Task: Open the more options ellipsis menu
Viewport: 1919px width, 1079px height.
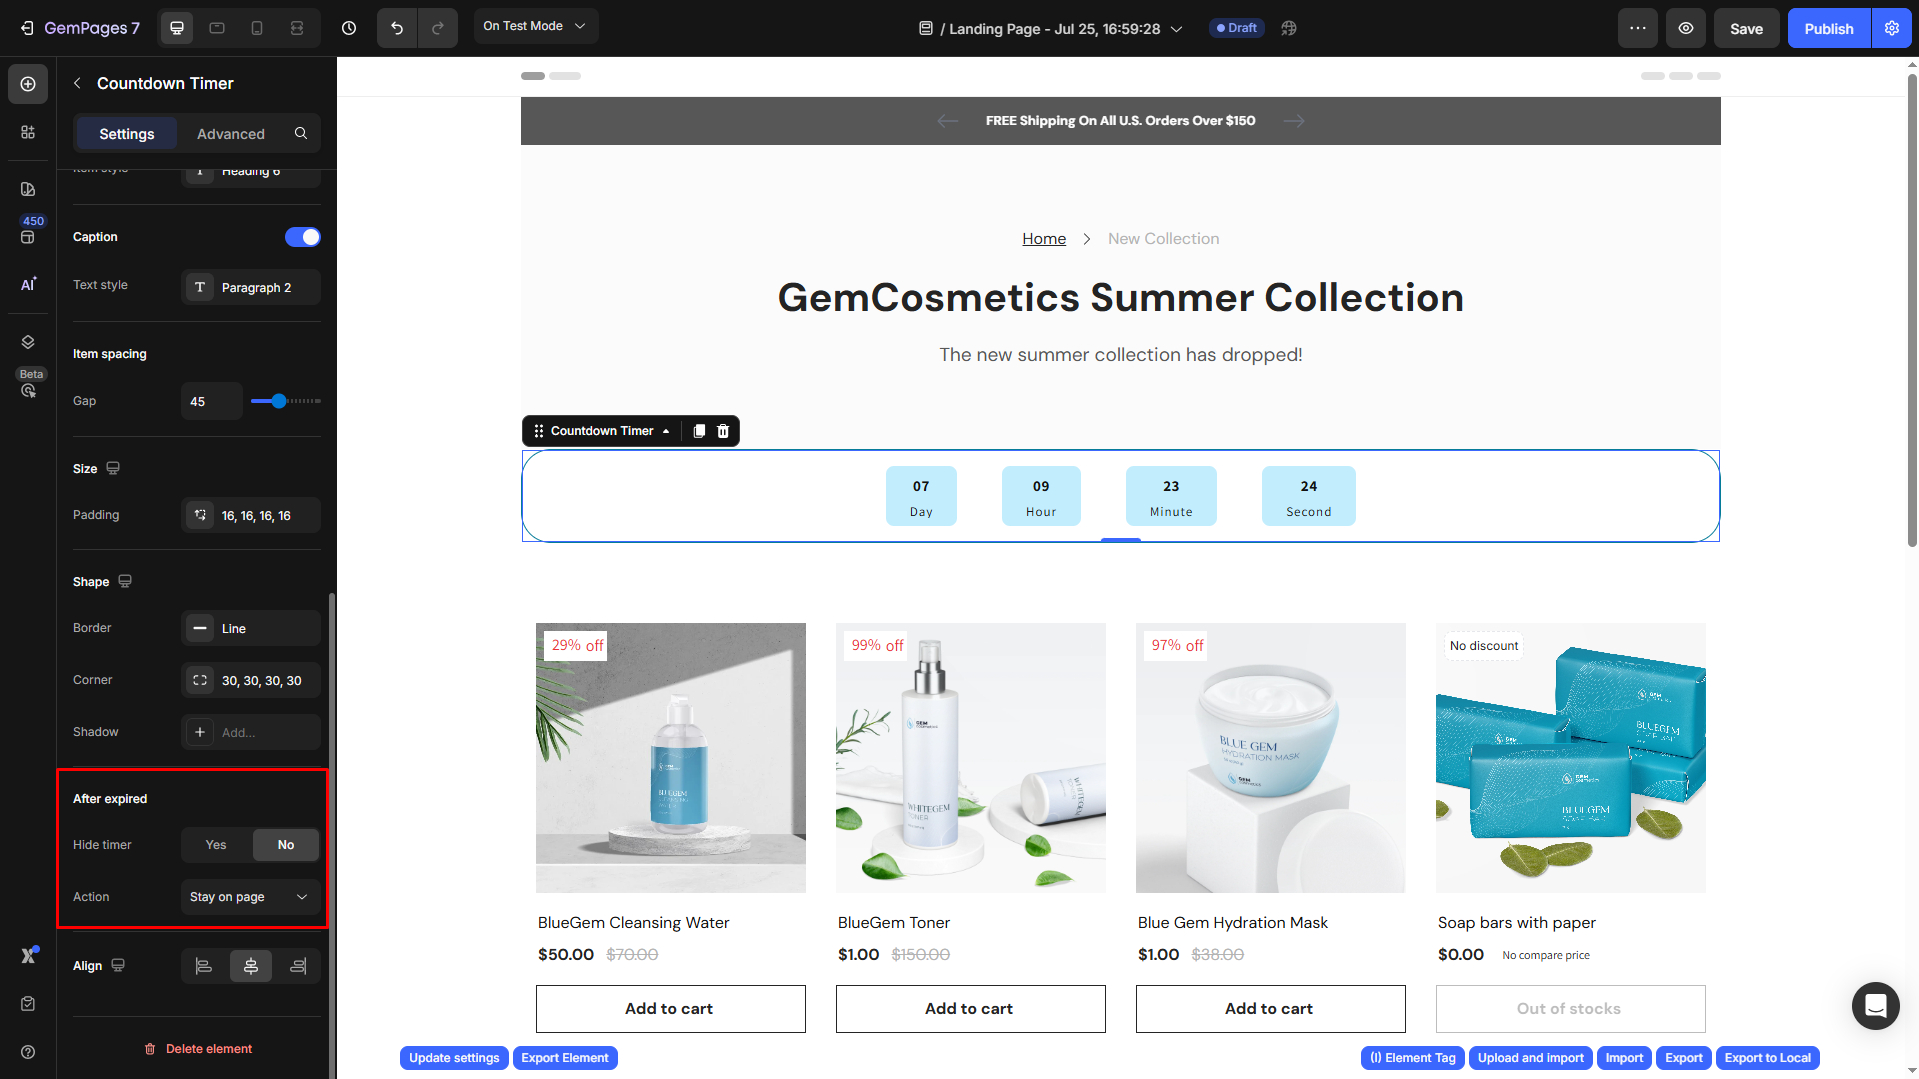Action: (1637, 28)
